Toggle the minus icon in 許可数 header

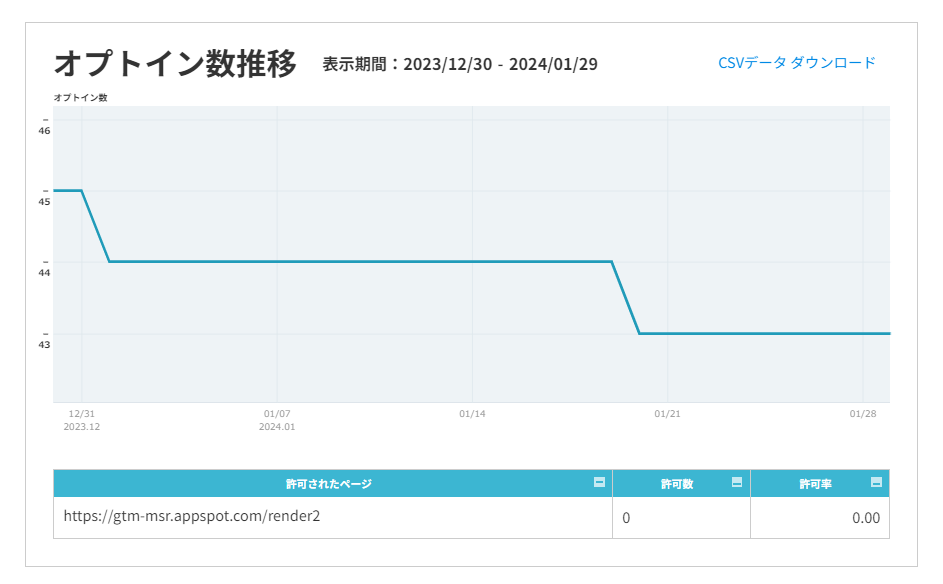point(737,482)
